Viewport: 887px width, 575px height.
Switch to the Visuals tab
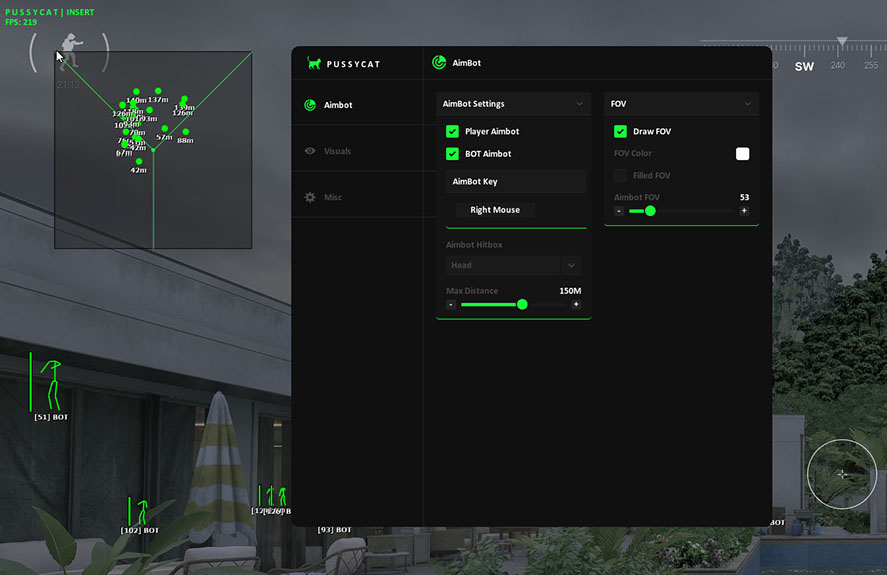pos(337,151)
